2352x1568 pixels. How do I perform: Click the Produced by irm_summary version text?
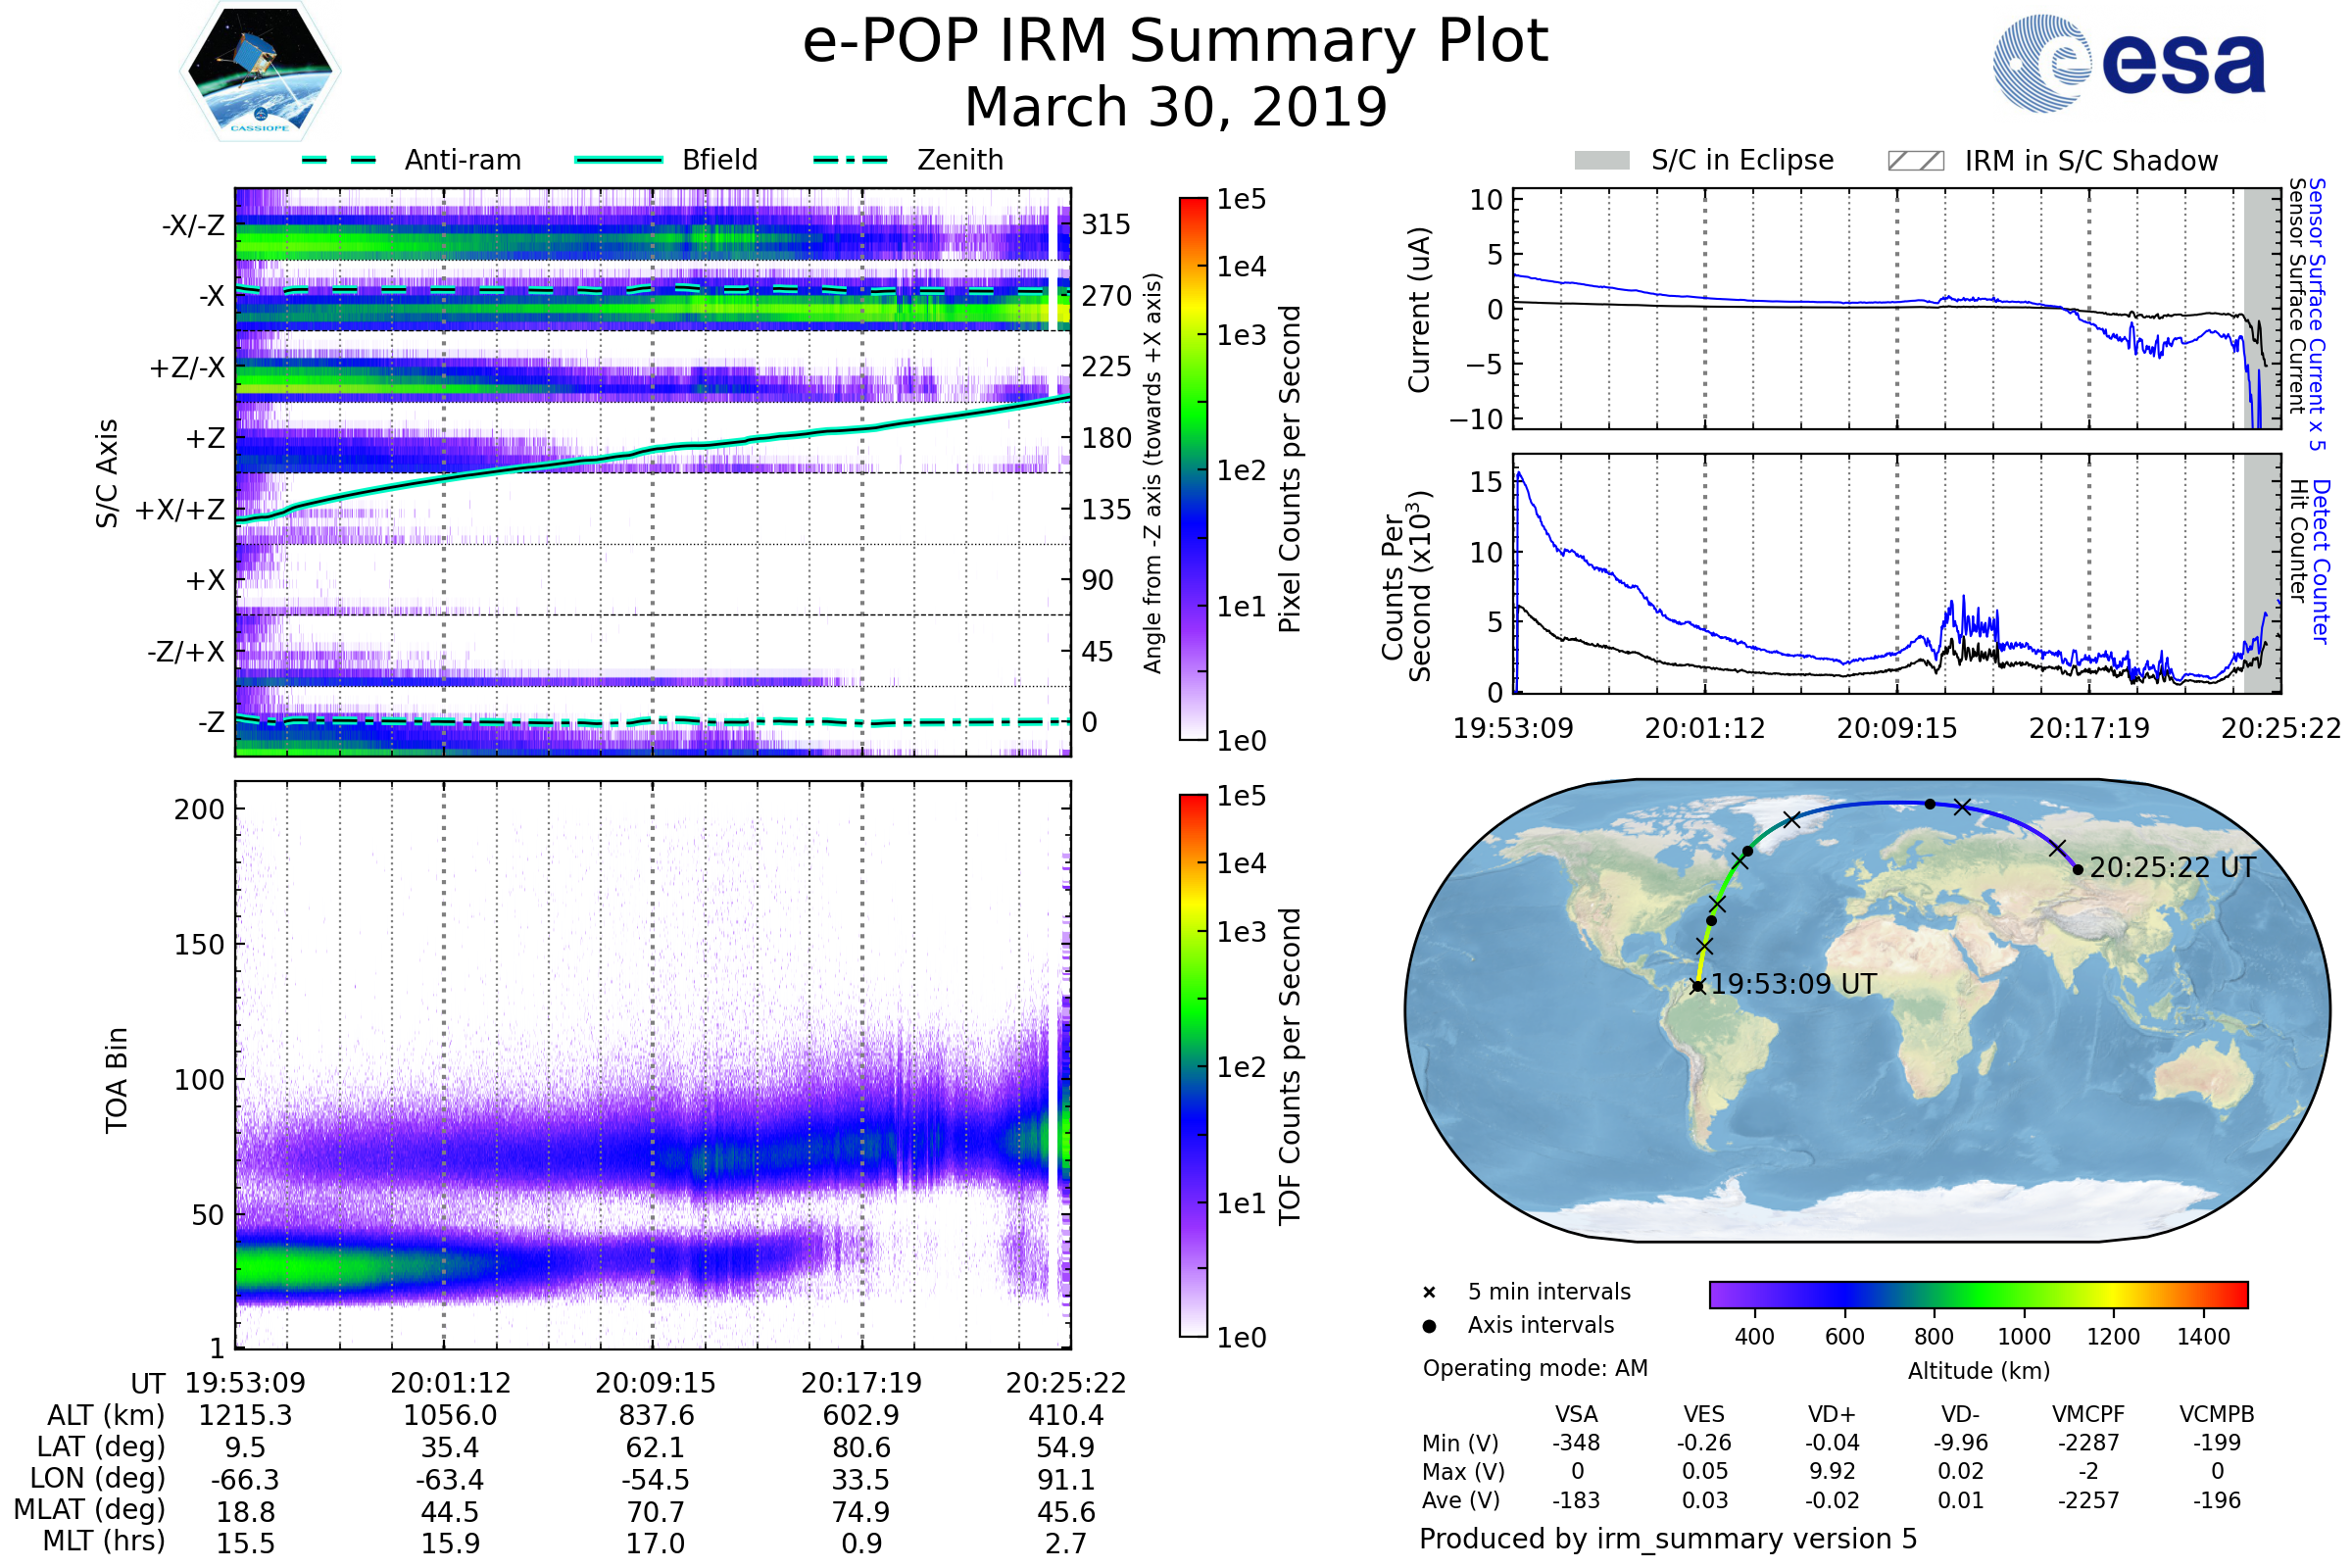click(x=1667, y=1539)
